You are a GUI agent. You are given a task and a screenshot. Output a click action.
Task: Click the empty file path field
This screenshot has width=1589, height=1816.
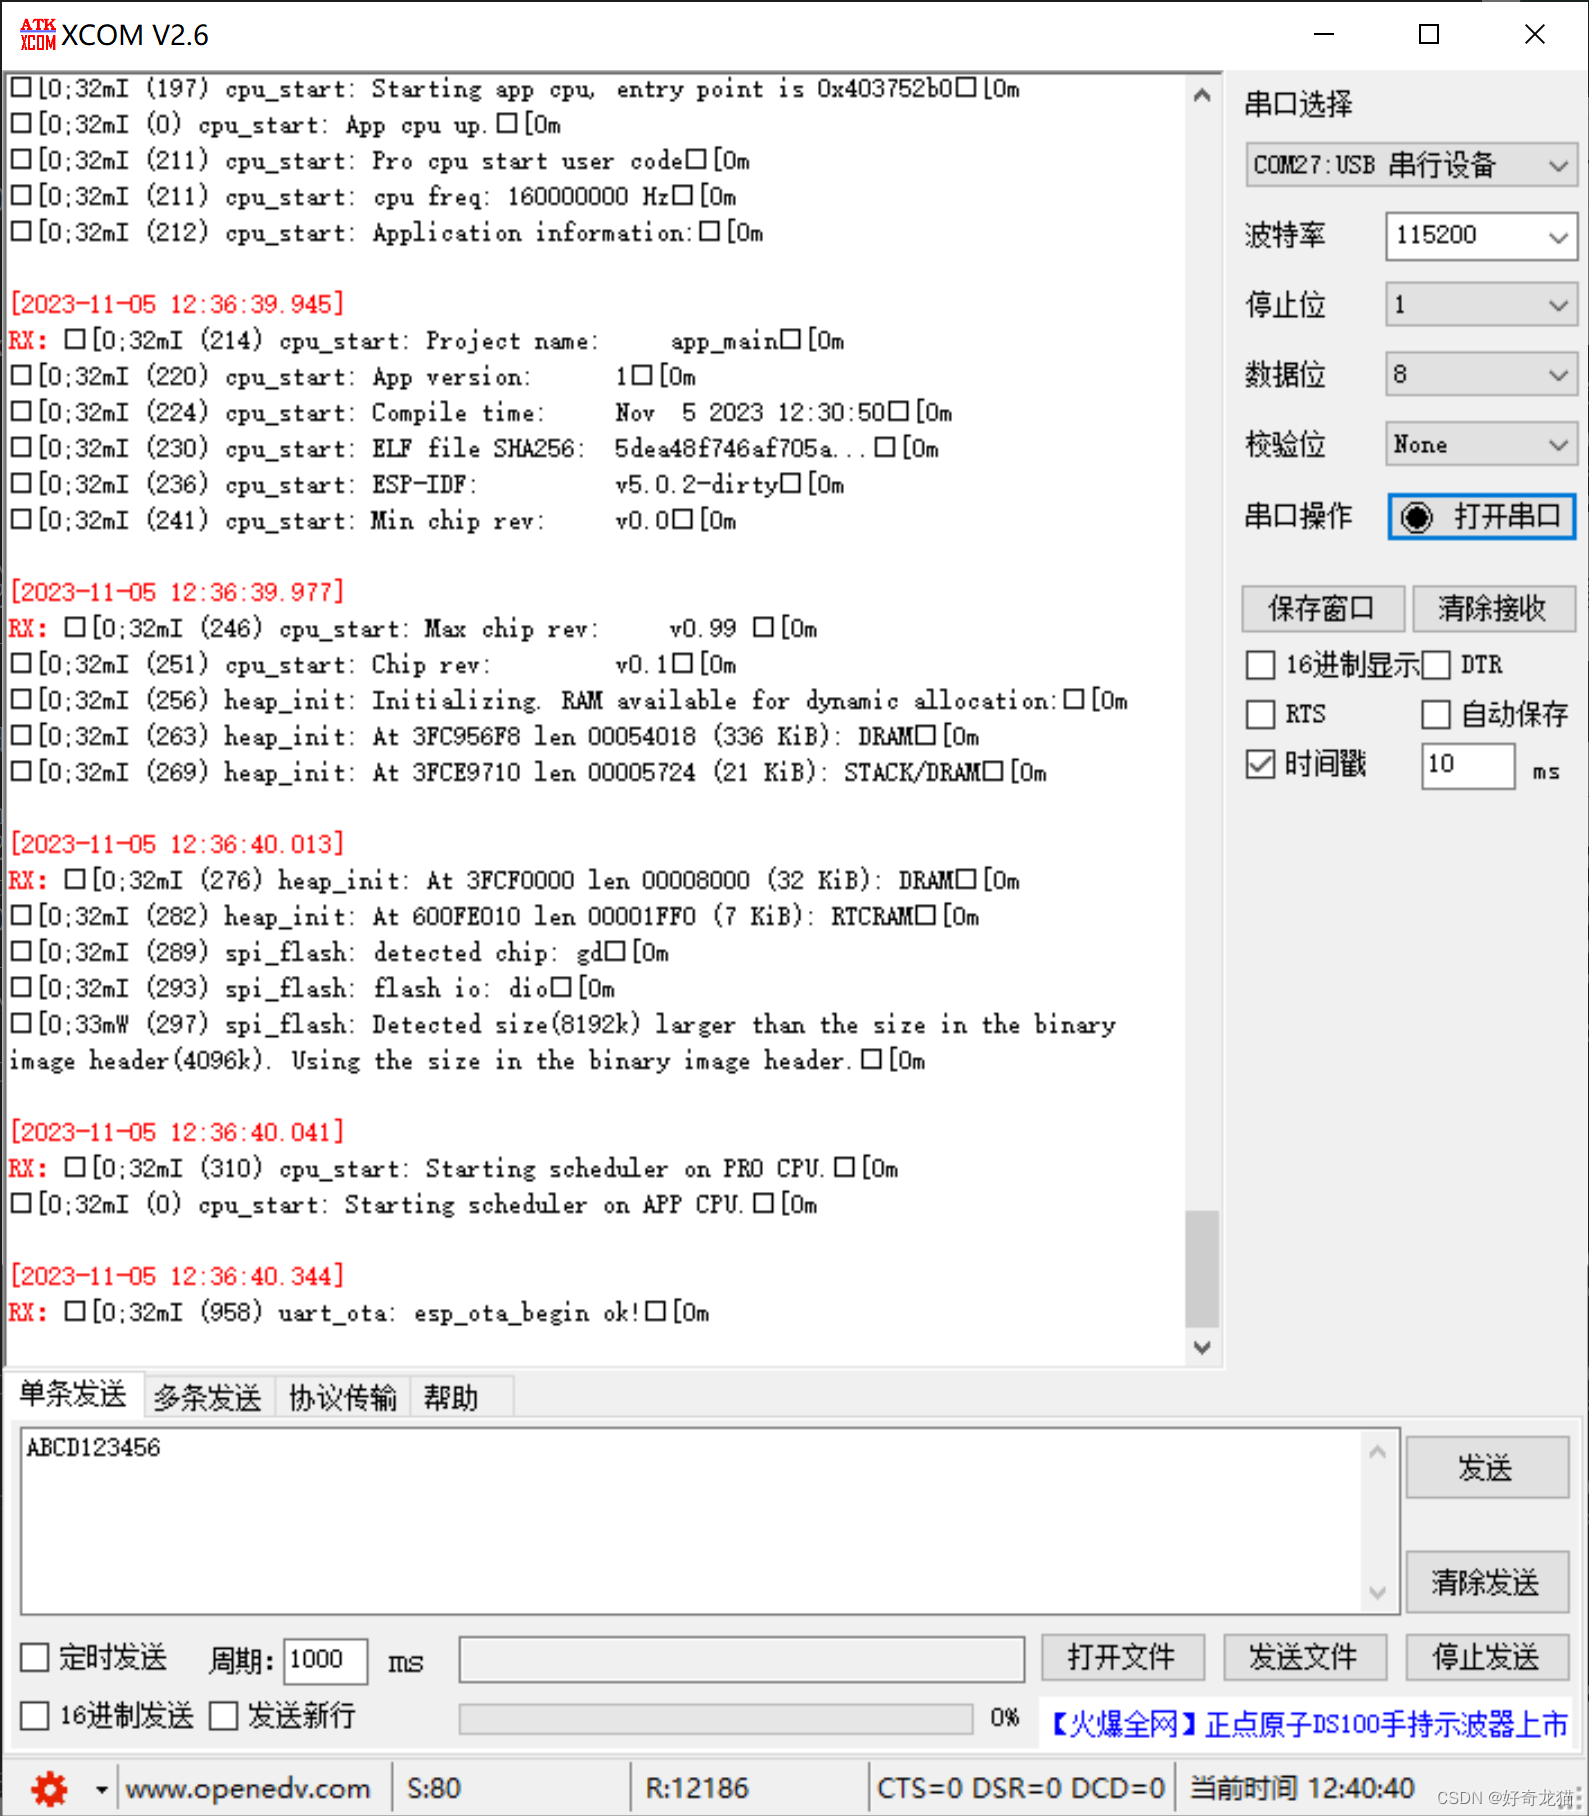pyautogui.click(x=742, y=1660)
